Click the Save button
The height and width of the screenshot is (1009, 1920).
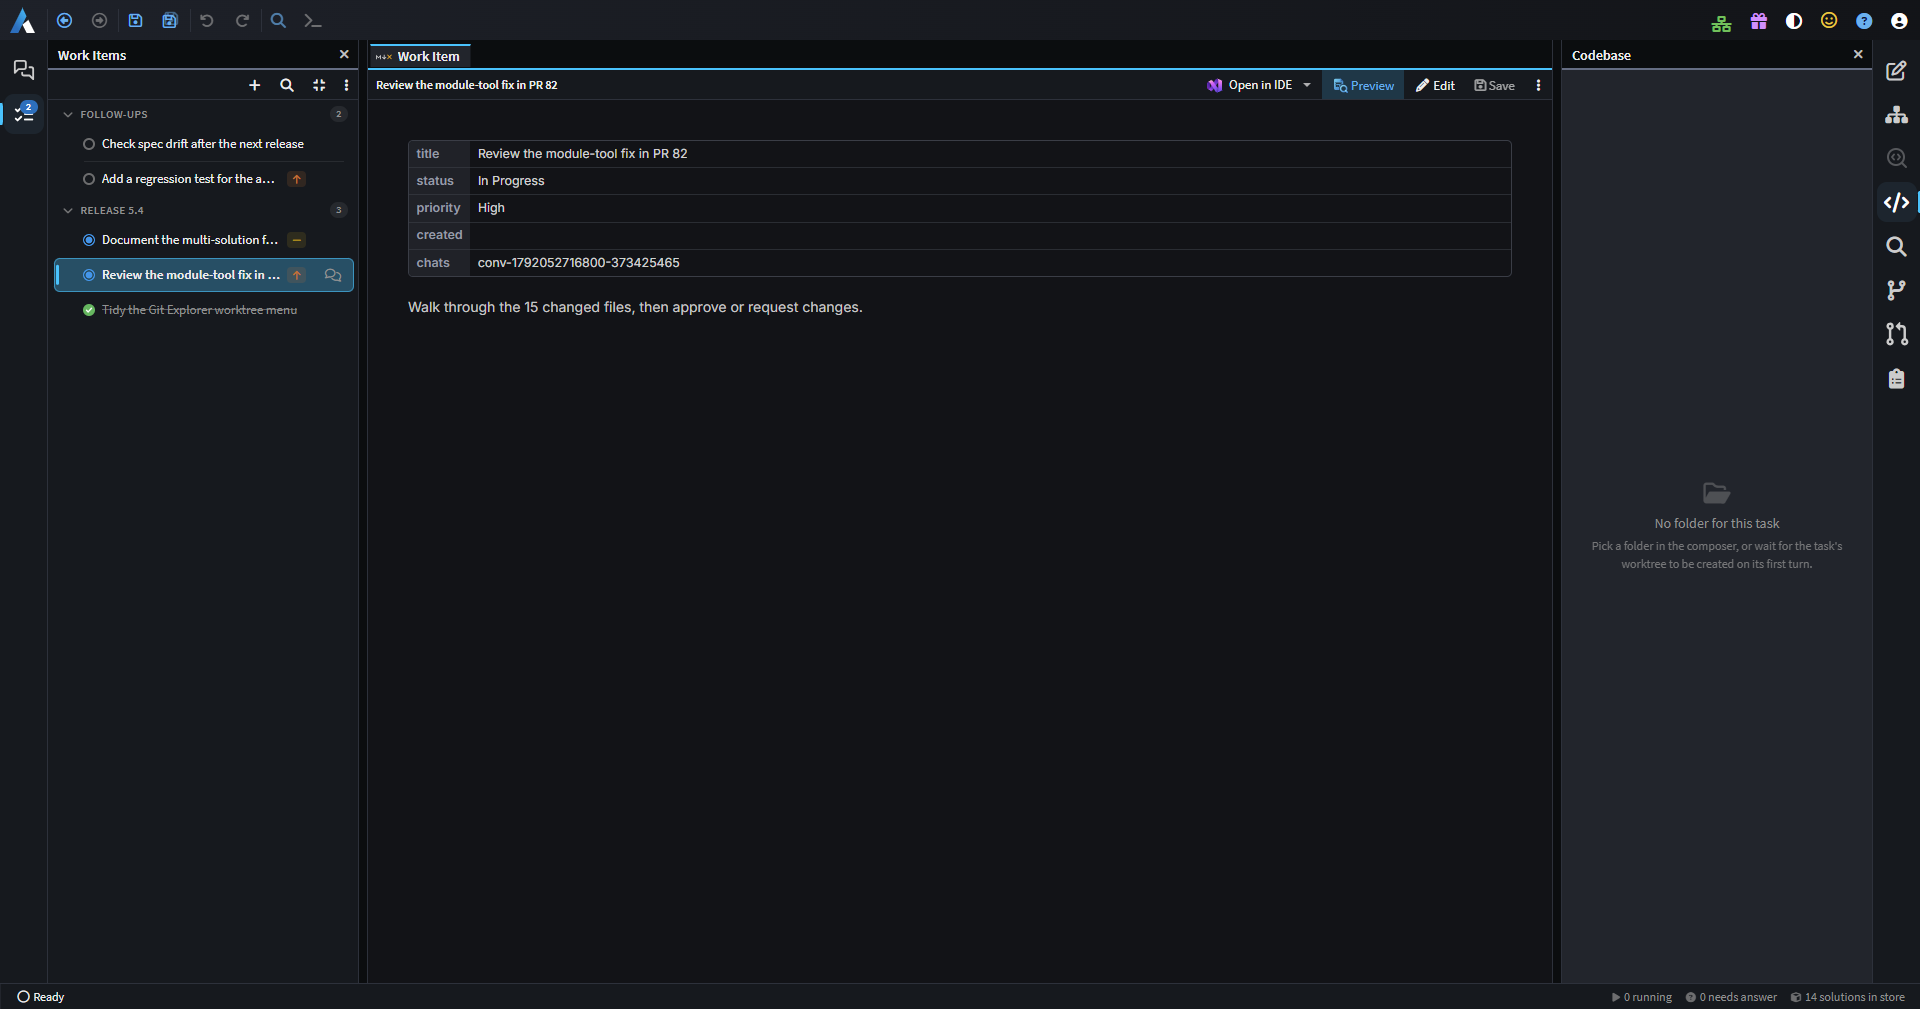point(1494,86)
